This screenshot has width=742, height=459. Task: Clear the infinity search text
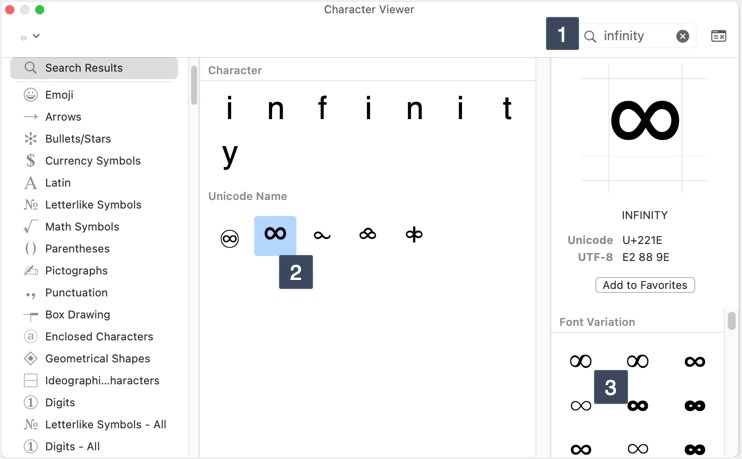(x=682, y=36)
